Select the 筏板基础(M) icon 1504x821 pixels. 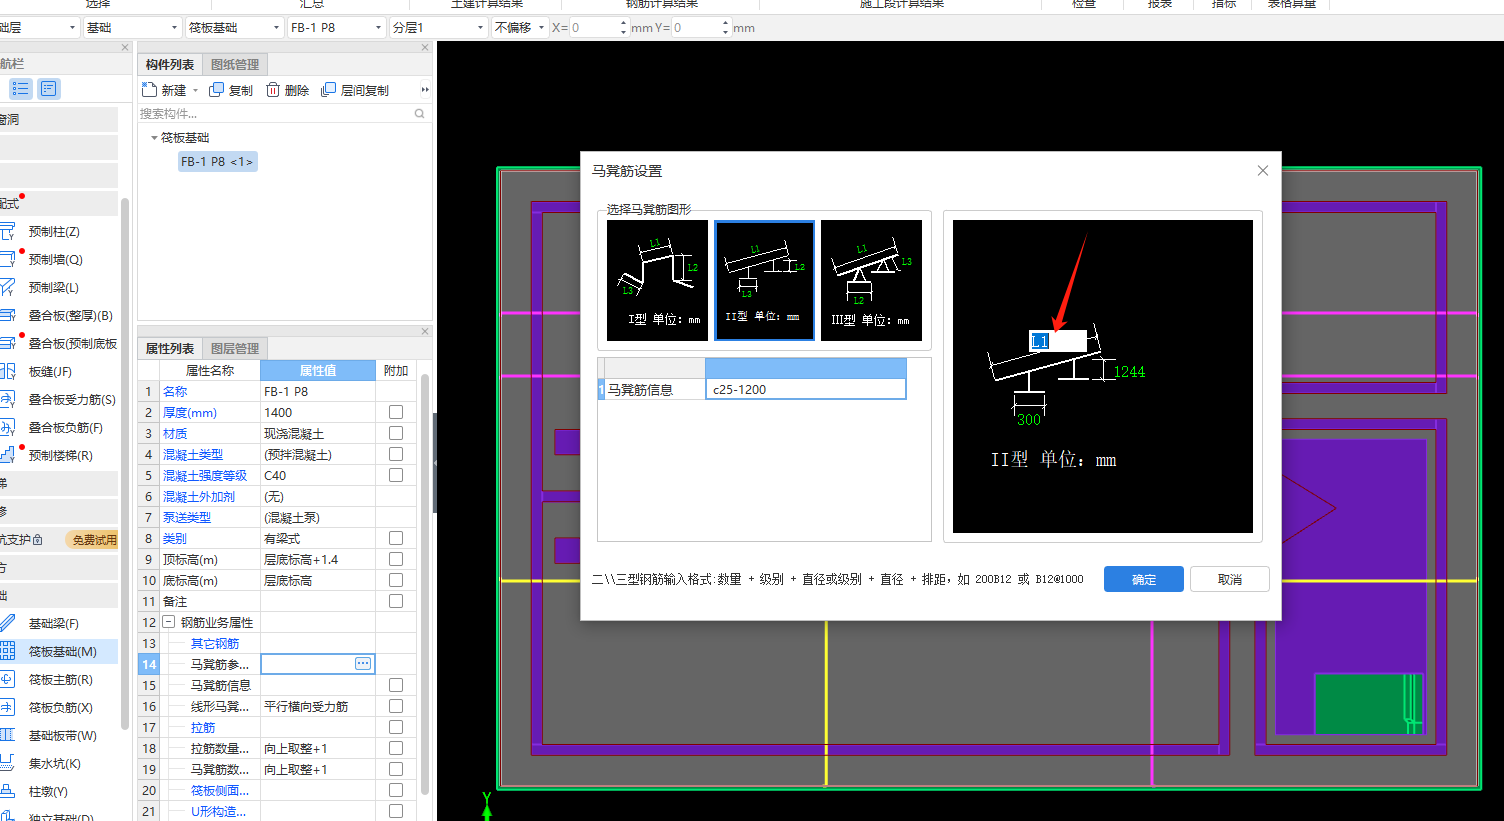[x=7, y=651]
